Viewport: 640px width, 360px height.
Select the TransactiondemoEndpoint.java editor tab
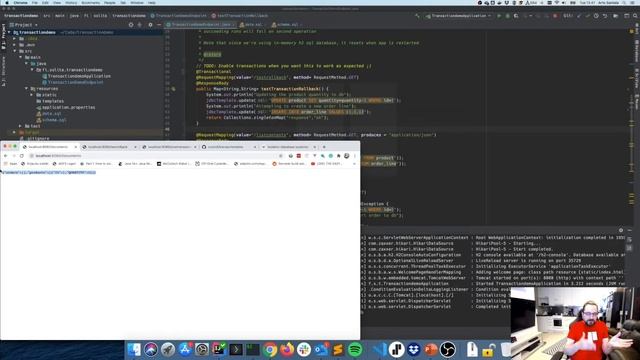tap(200, 24)
